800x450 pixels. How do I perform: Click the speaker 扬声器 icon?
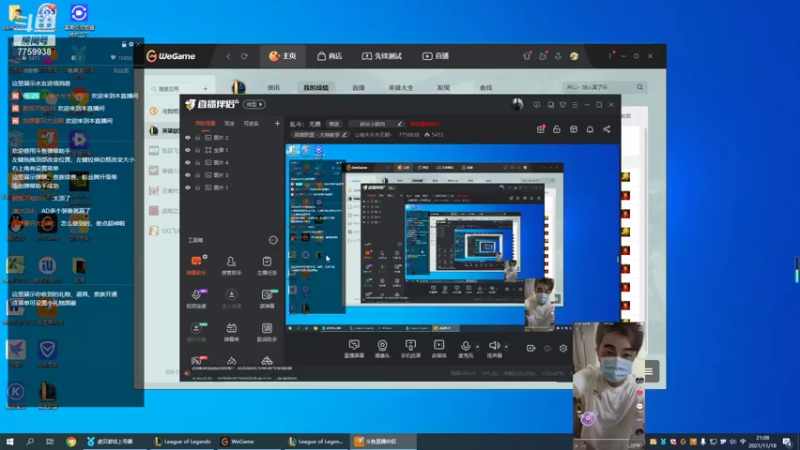point(494,347)
